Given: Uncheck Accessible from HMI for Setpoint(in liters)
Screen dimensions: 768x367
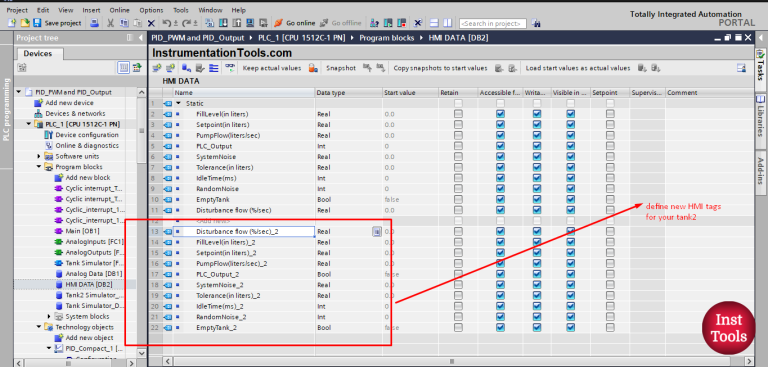Looking at the screenshot, I should tap(500, 124).
